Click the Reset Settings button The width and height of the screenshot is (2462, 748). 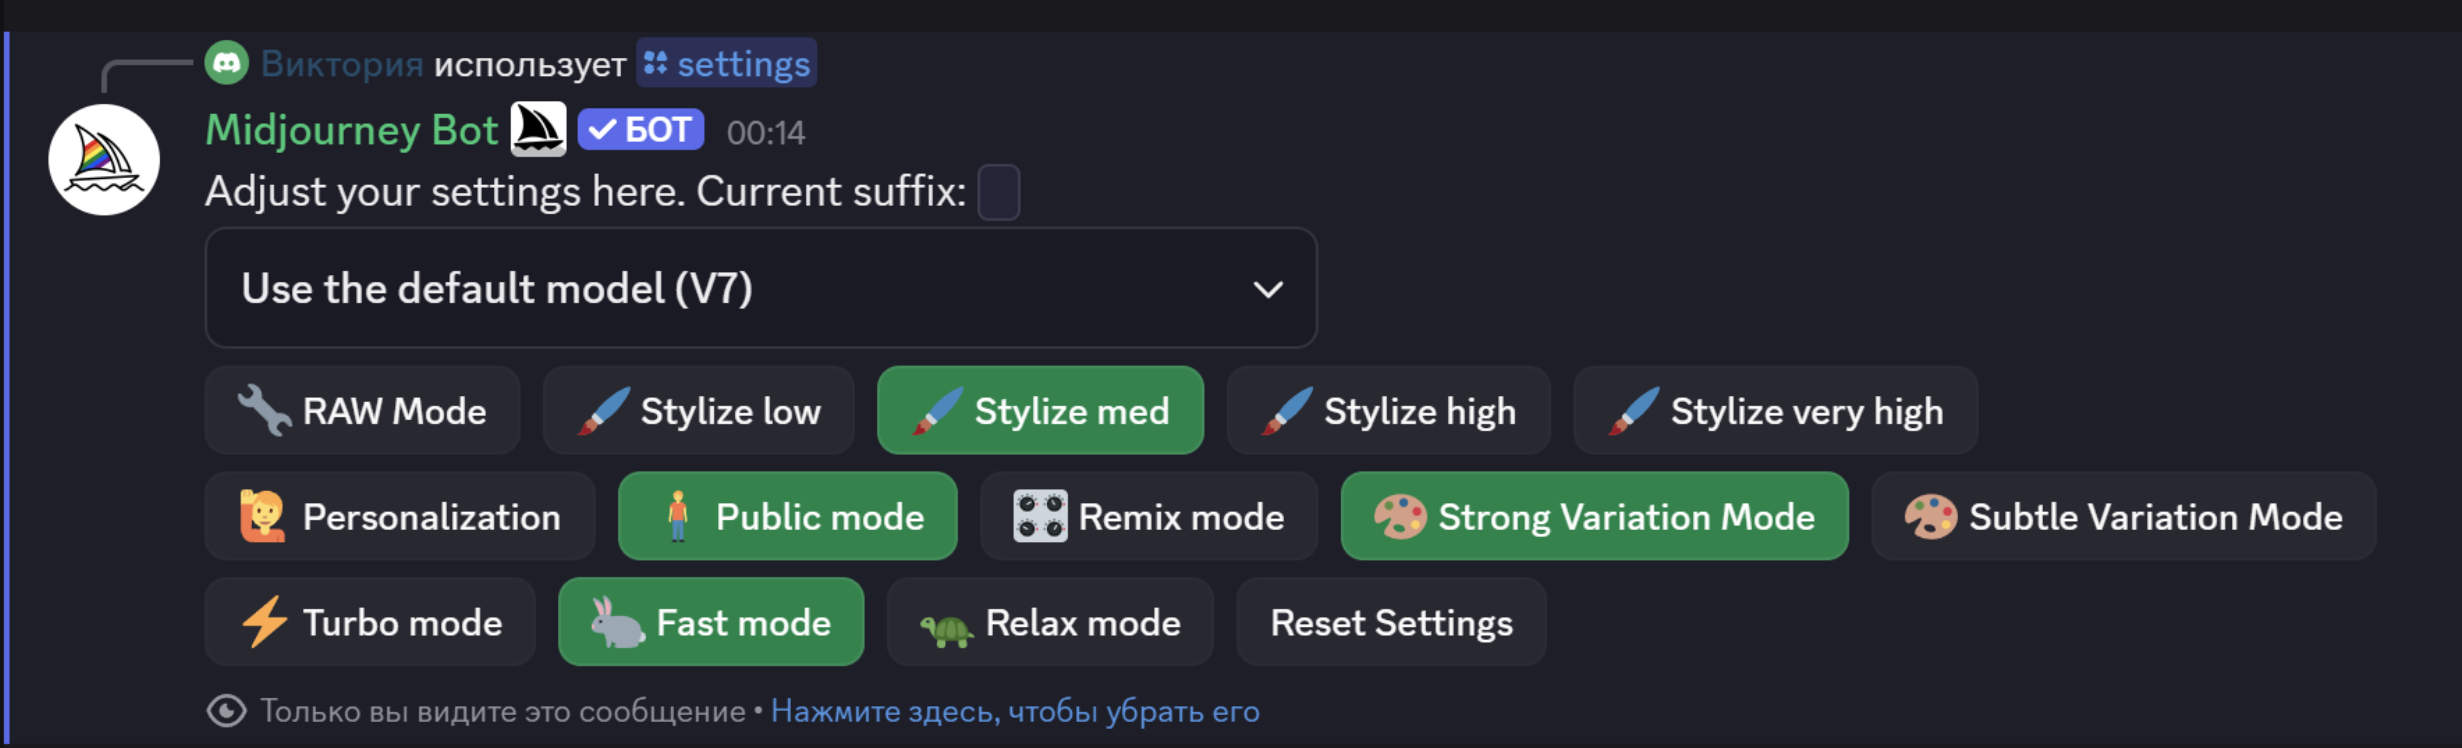click(1391, 622)
